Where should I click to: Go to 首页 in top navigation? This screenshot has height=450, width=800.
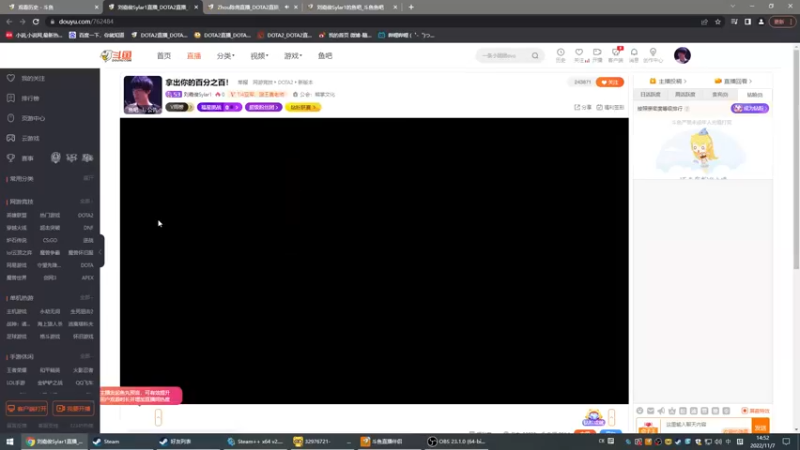pyautogui.click(x=164, y=56)
